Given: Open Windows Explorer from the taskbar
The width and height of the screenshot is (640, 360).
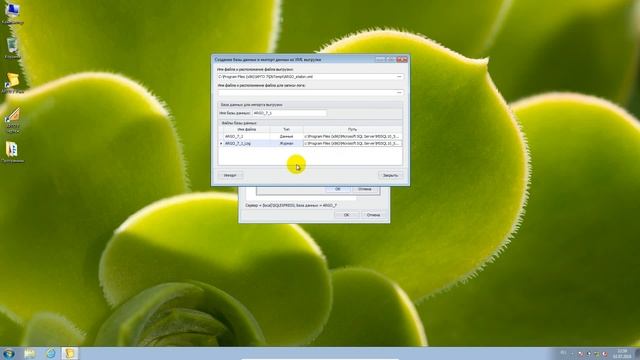Looking at the screenshot, I should (x=29, y=353).
